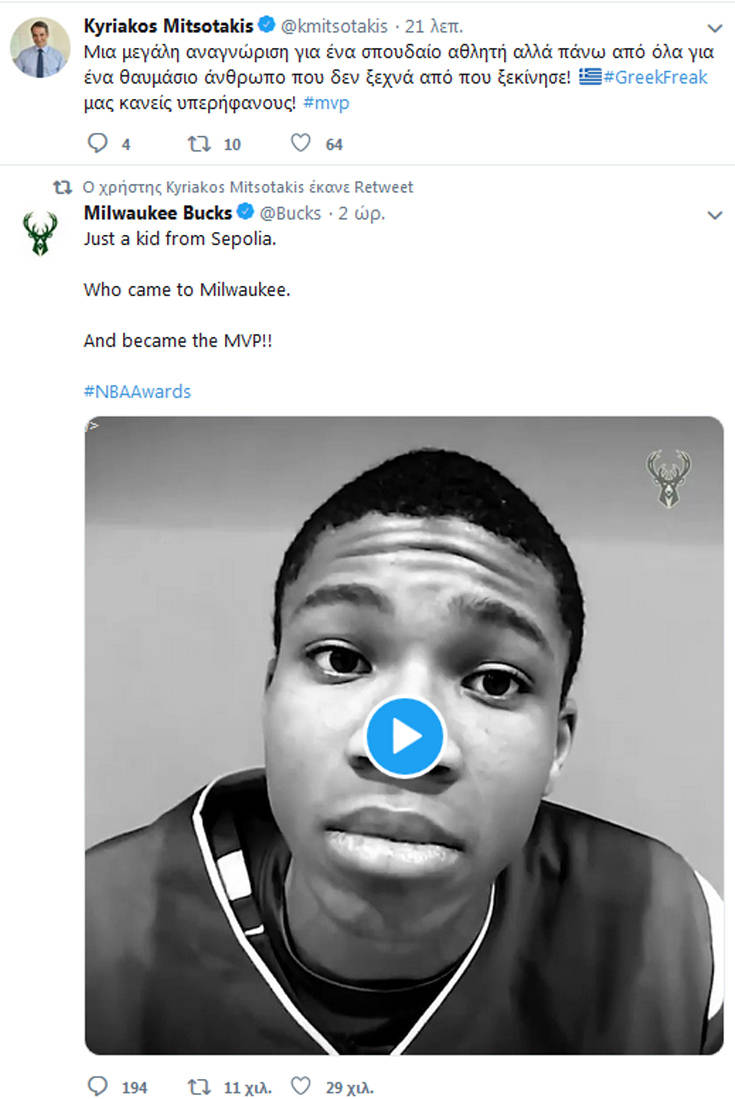Image resolution: width=735 pixels, height=1099 pixels.
Task: Retweet Kyriakos Mitsotakis's tweet
Action: tap(200, 144)
